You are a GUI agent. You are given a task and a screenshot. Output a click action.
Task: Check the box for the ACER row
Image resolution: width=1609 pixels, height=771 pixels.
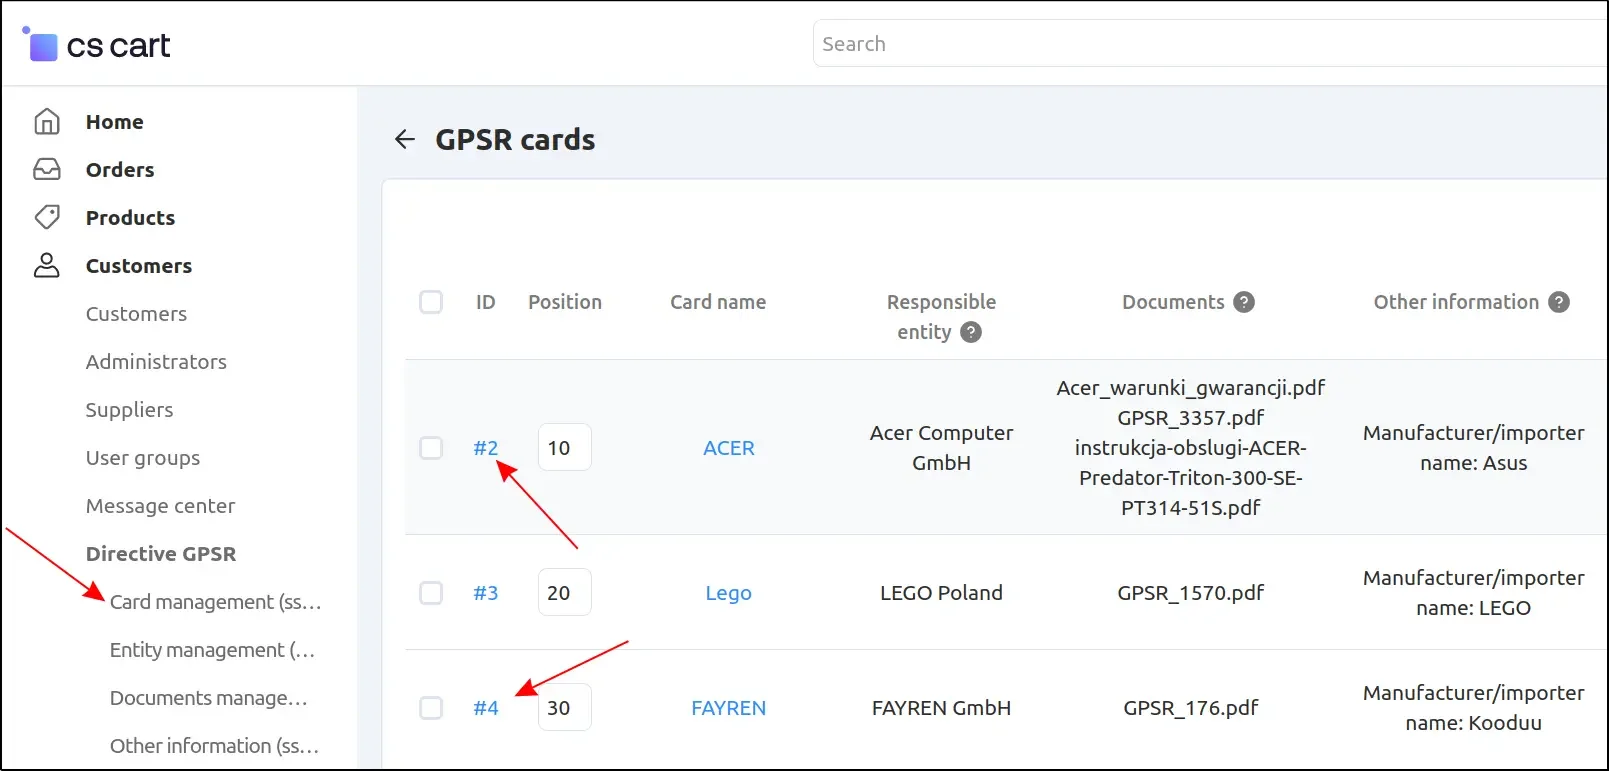431,448
